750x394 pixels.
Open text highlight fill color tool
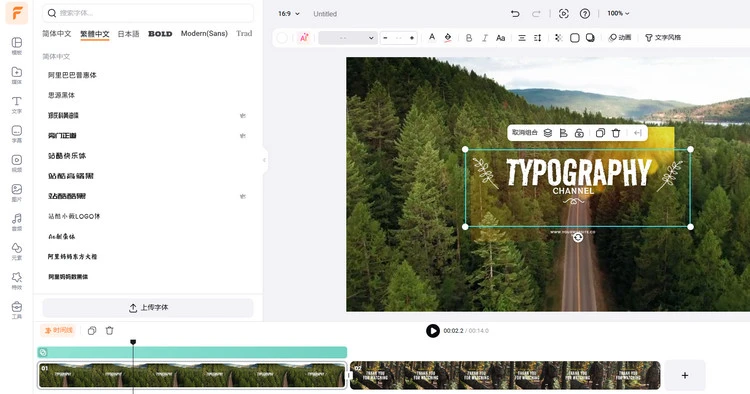click(x=448, y=37)
